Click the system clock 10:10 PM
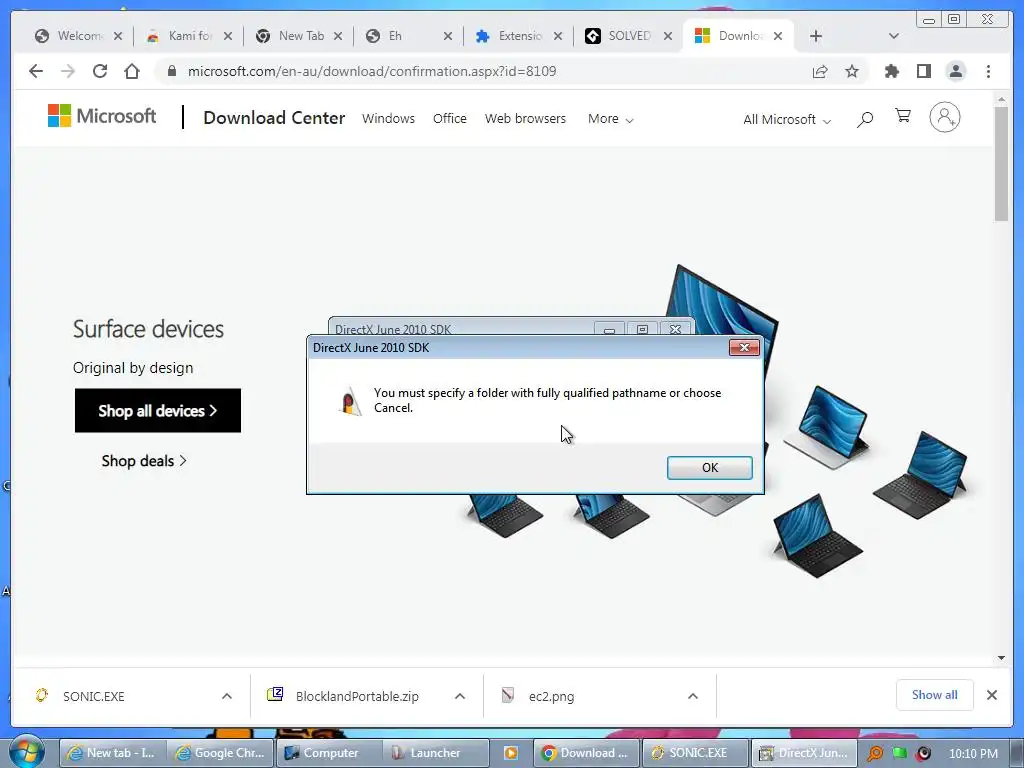Screen dimensions: 1024x768 click(x=973, y=754)
